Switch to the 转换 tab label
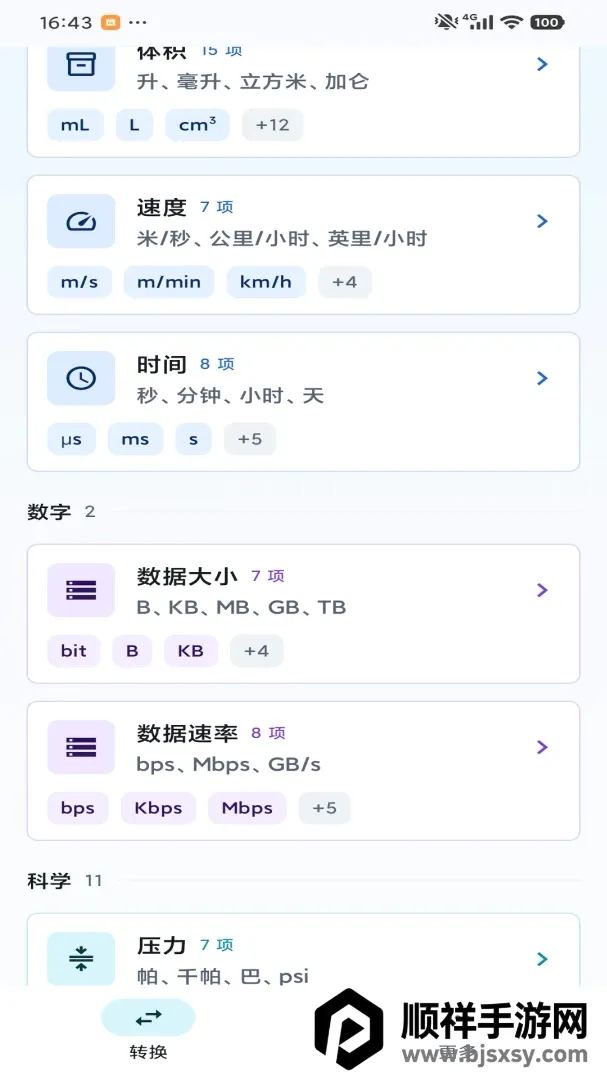 pyautogui.click(x=148, y=1052)
